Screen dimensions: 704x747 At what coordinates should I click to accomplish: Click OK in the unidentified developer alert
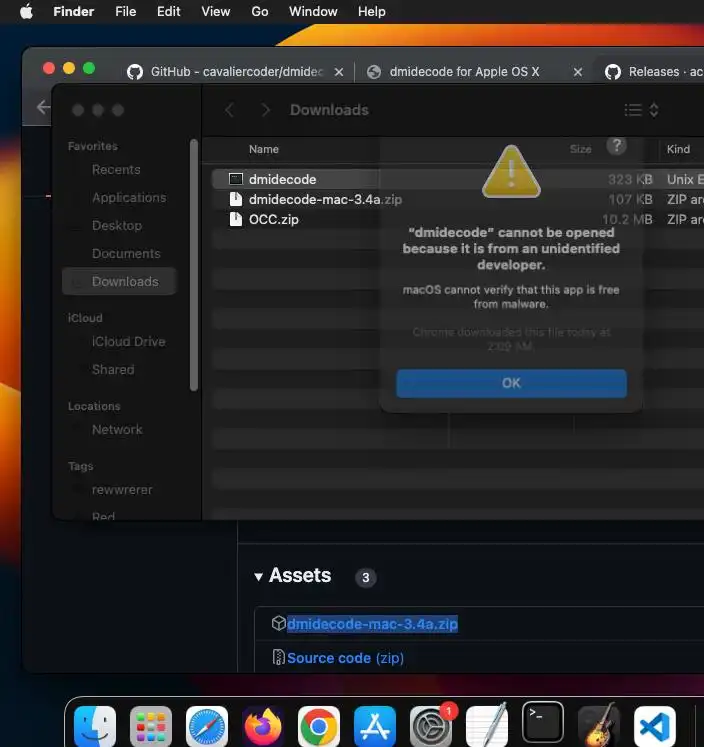[x=511, y=384]
